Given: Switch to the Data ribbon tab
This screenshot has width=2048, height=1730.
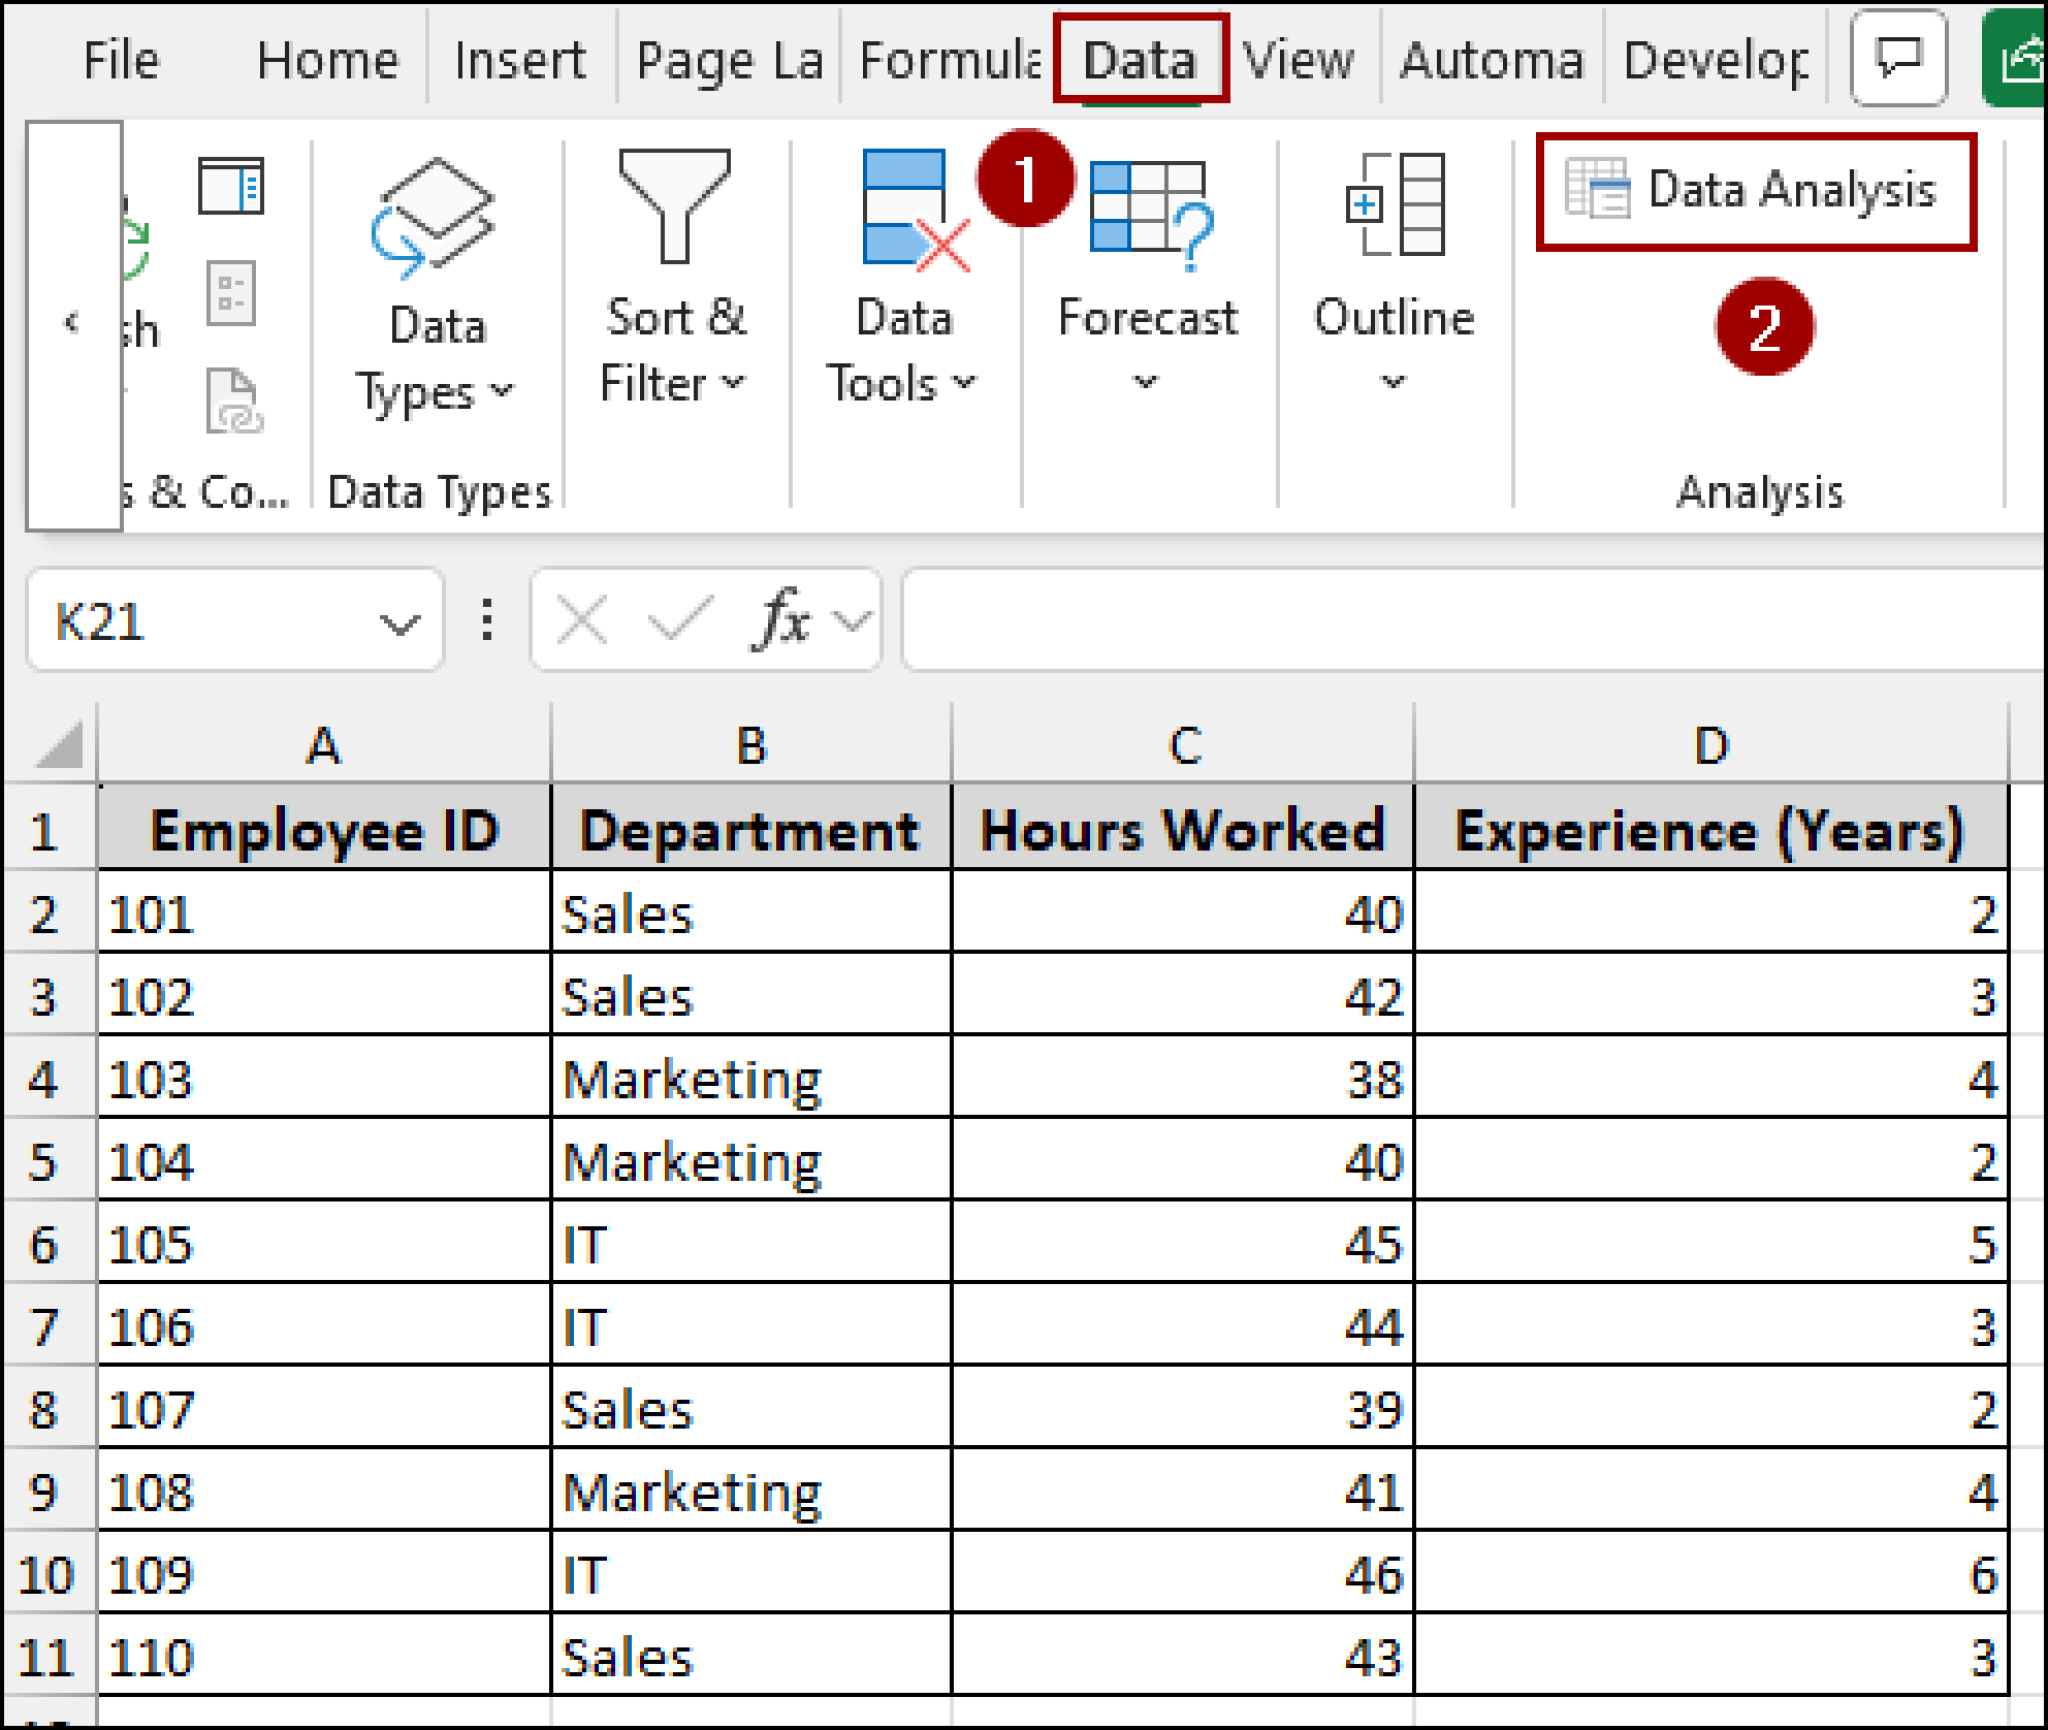Looking at the screenshot, I should (1138, 60).
